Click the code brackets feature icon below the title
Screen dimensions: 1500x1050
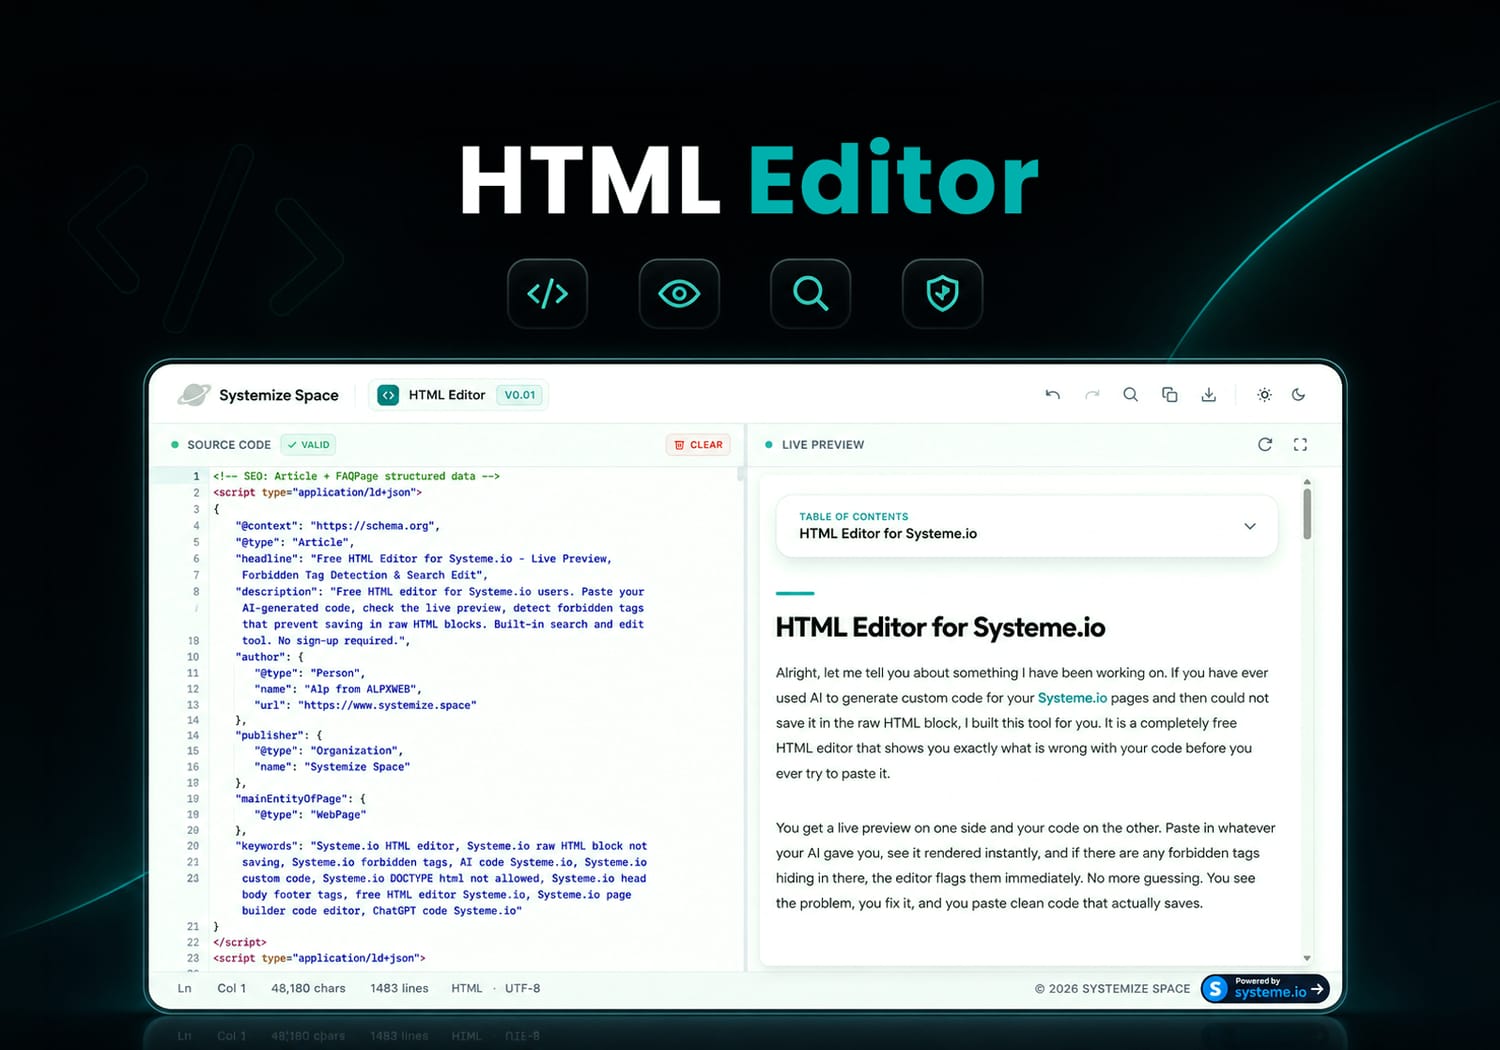[x=547, y=294]
